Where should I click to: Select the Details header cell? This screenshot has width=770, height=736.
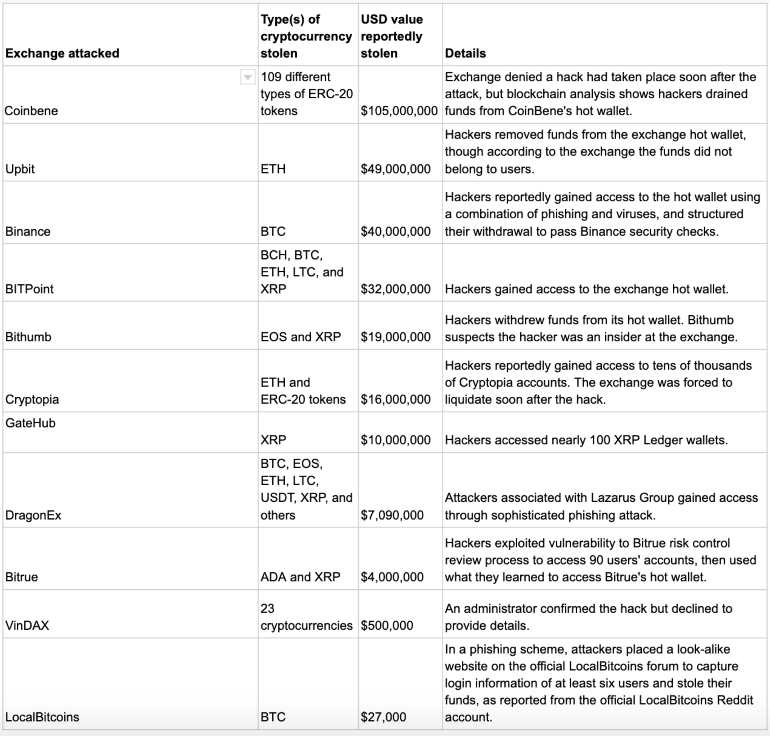click(605, 35)
